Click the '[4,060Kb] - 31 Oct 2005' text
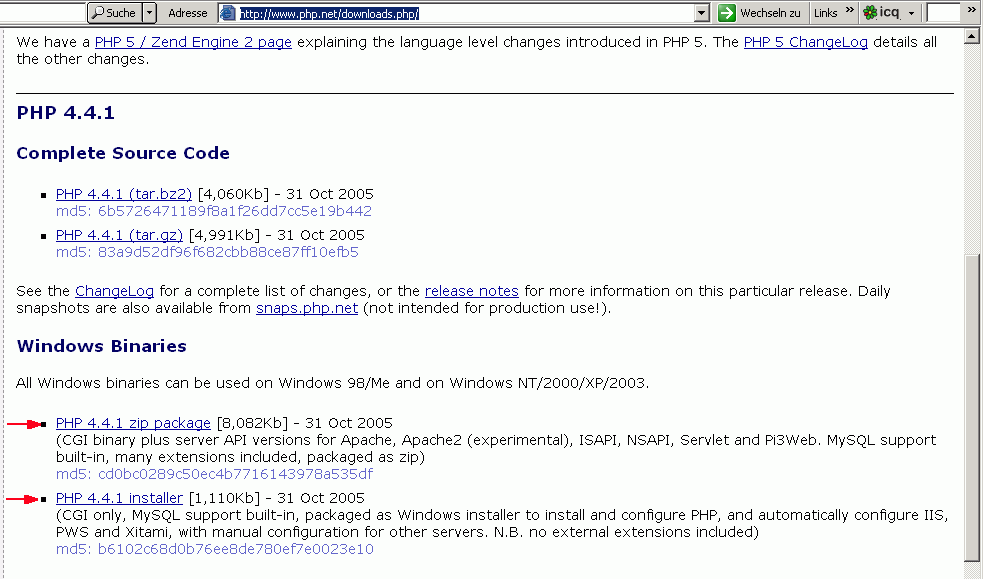The width and height of the screenshot is (983, 579). pos(285,194)
